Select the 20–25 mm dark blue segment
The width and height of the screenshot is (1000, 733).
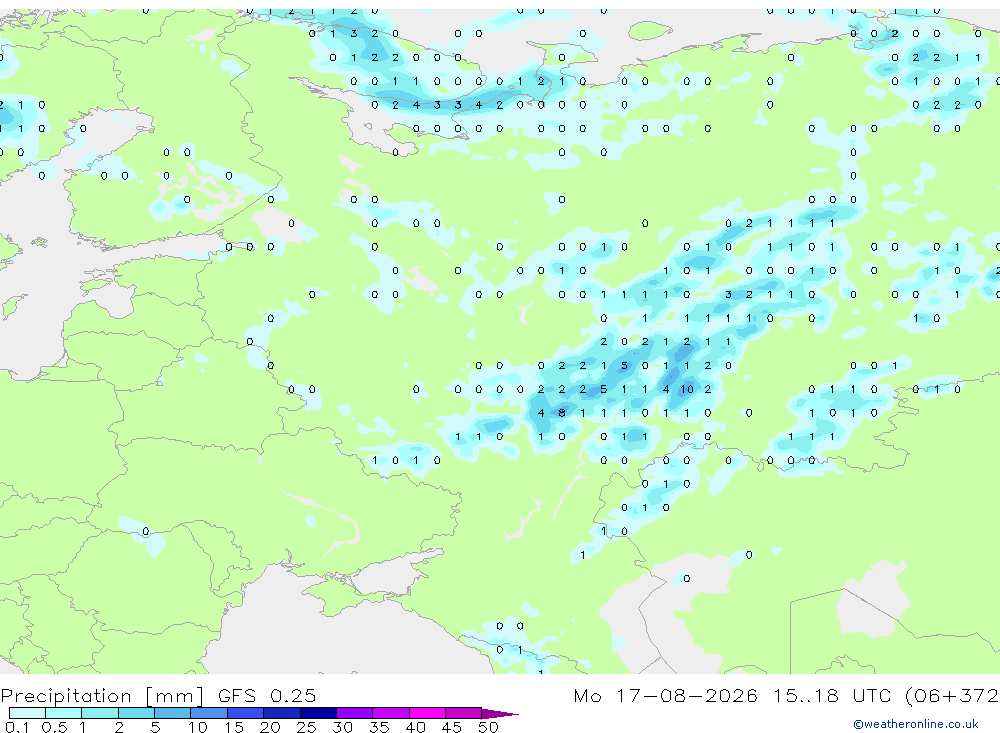pyautogui.click(x=282, y=713)
